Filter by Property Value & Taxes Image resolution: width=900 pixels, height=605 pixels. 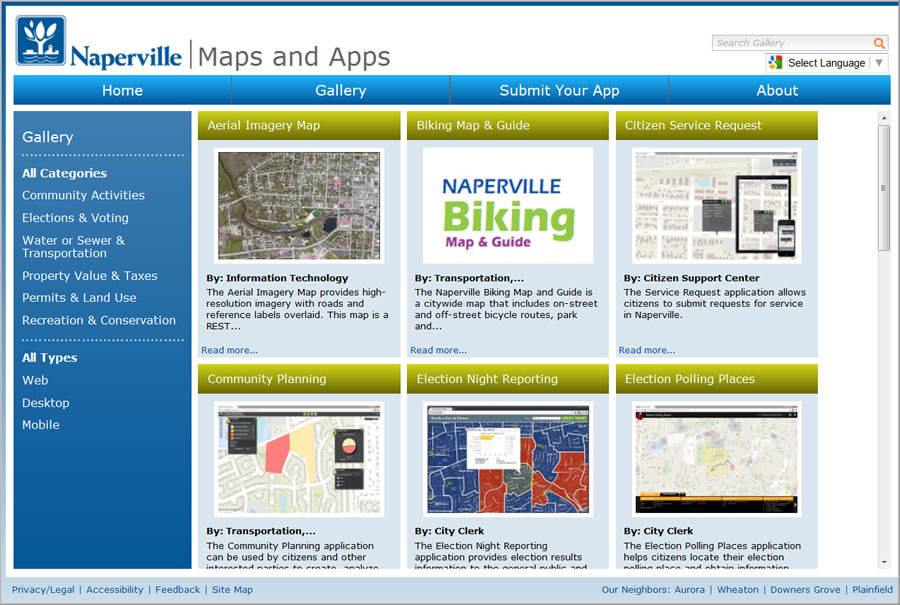pos(90,276)
